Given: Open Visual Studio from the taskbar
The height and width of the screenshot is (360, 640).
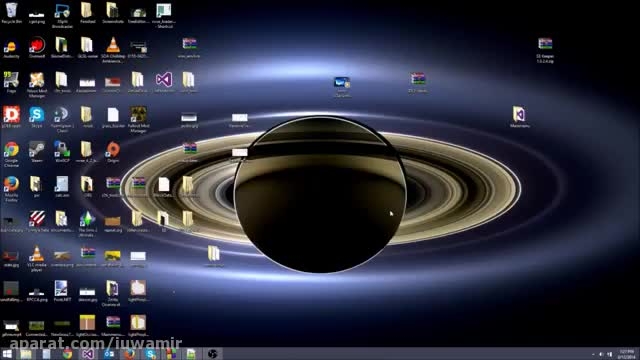Looking at the screenshot, I should coord(88,354).
